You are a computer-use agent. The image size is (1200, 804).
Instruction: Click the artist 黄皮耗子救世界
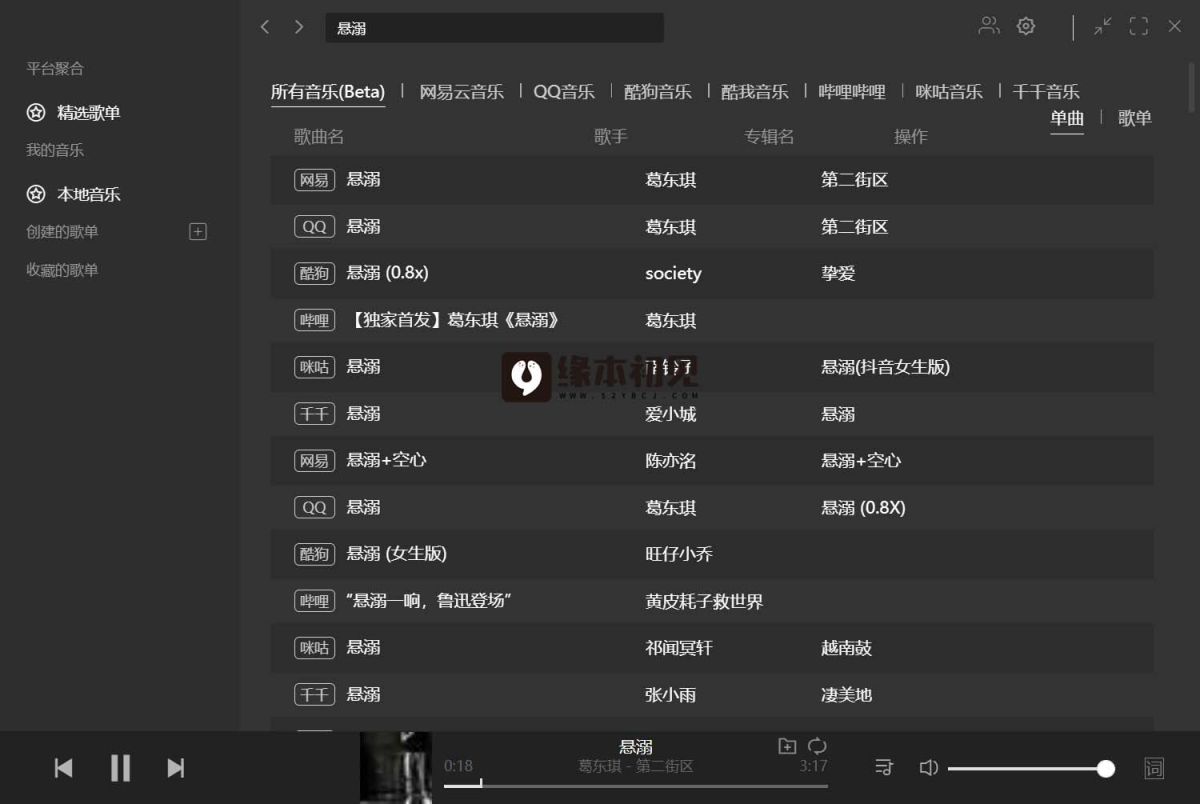tap(704, 601)
